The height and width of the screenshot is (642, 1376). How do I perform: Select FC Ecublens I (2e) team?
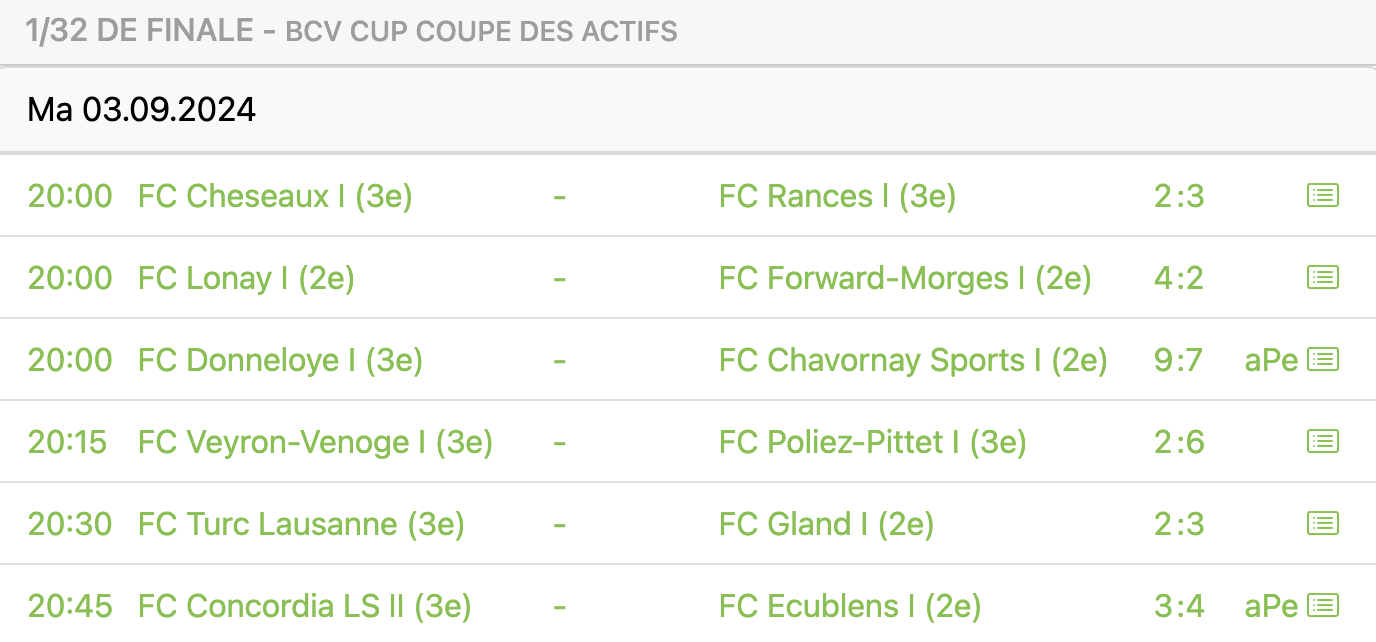(x=850, y=607)
